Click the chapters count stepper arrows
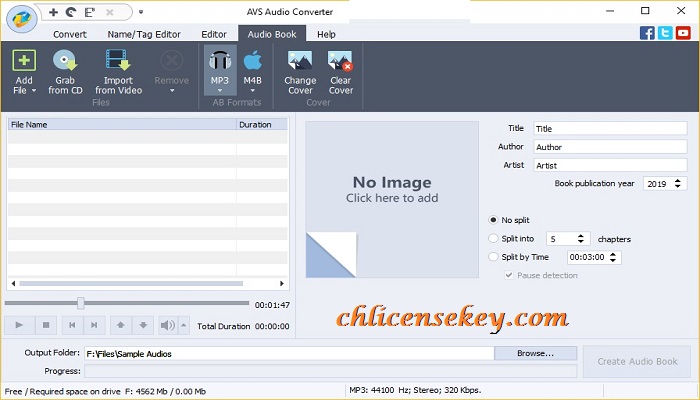The width and height of the screenshot is (700, 400). (580, 239)
